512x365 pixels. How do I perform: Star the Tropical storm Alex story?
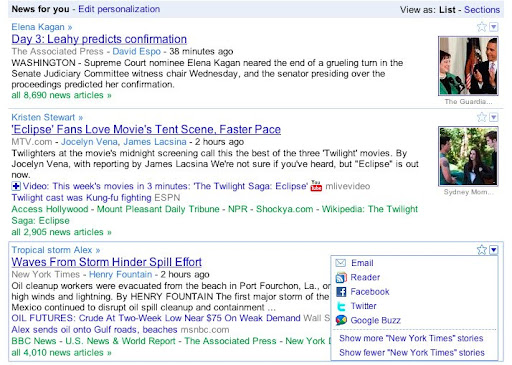482,250
